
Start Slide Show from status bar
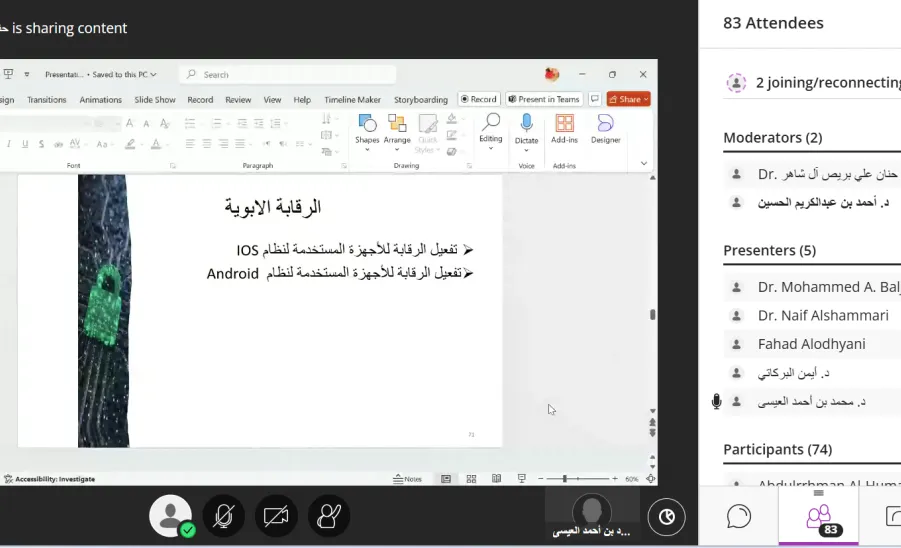pos(522,478)
